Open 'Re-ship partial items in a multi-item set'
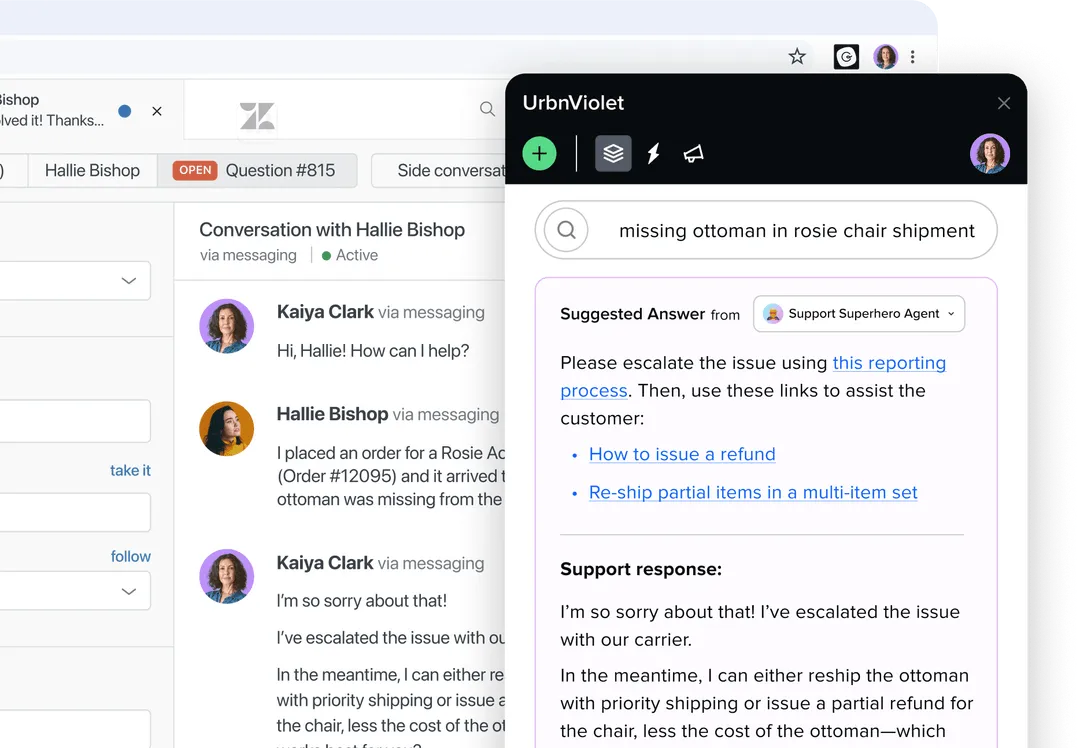The image size is (1080, 748). [753, 492]
